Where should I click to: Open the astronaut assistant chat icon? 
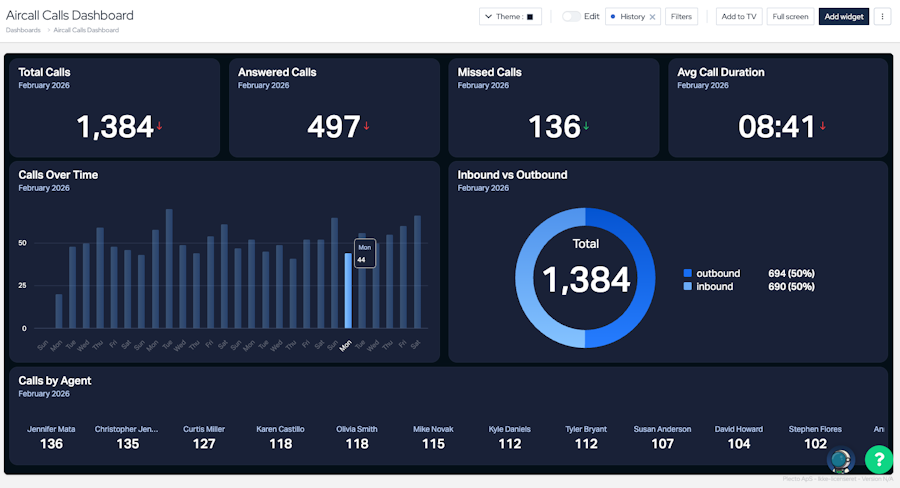841,460
